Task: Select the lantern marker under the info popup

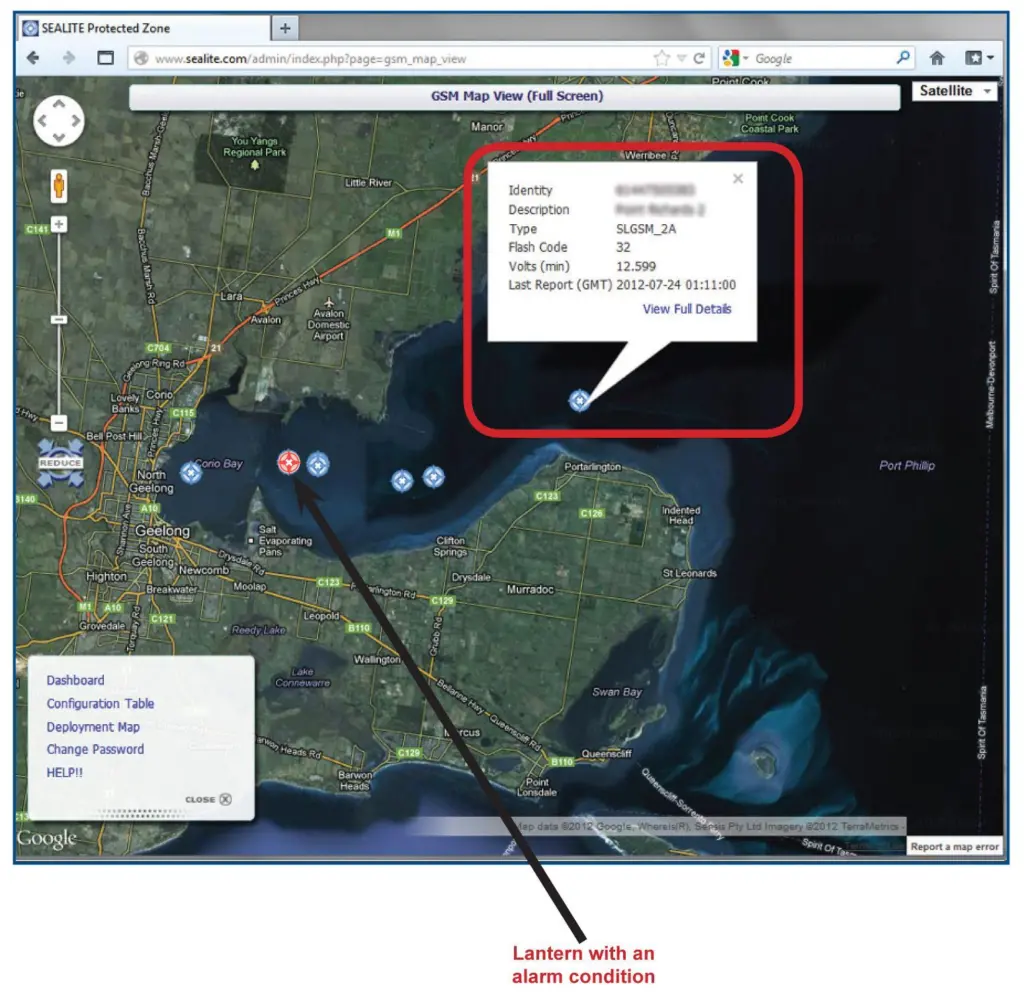Action: click(579, 400)
